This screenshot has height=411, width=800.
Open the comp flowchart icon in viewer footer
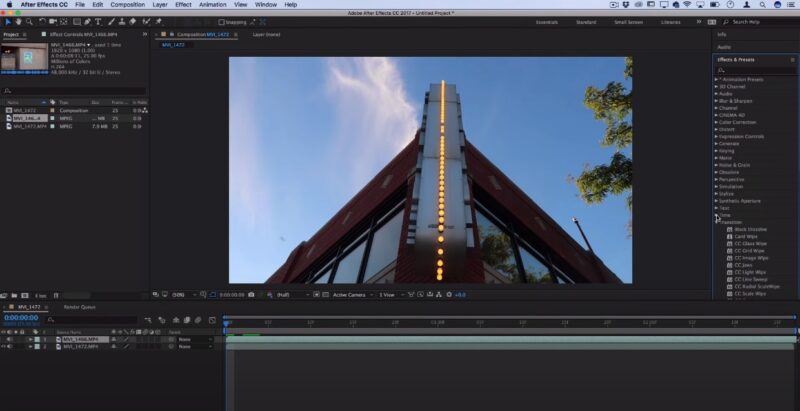coord(439,295)
